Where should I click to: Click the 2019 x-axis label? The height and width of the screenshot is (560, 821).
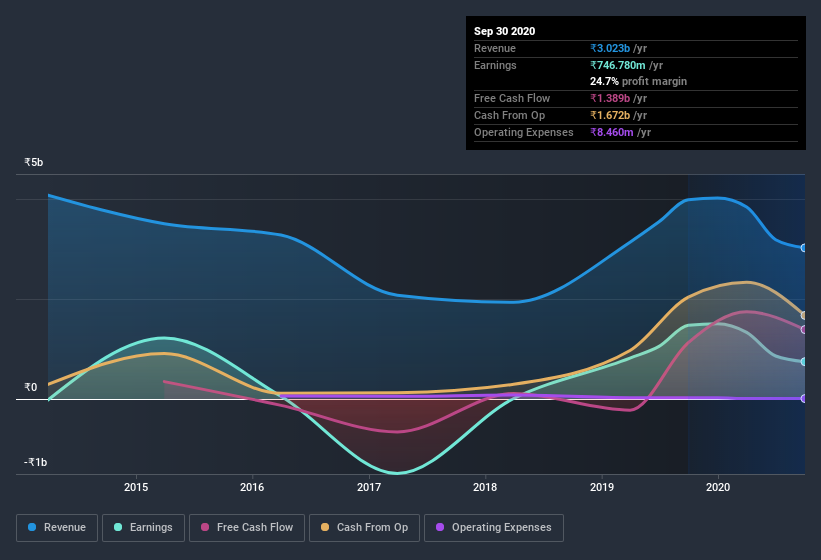point(602,487)
